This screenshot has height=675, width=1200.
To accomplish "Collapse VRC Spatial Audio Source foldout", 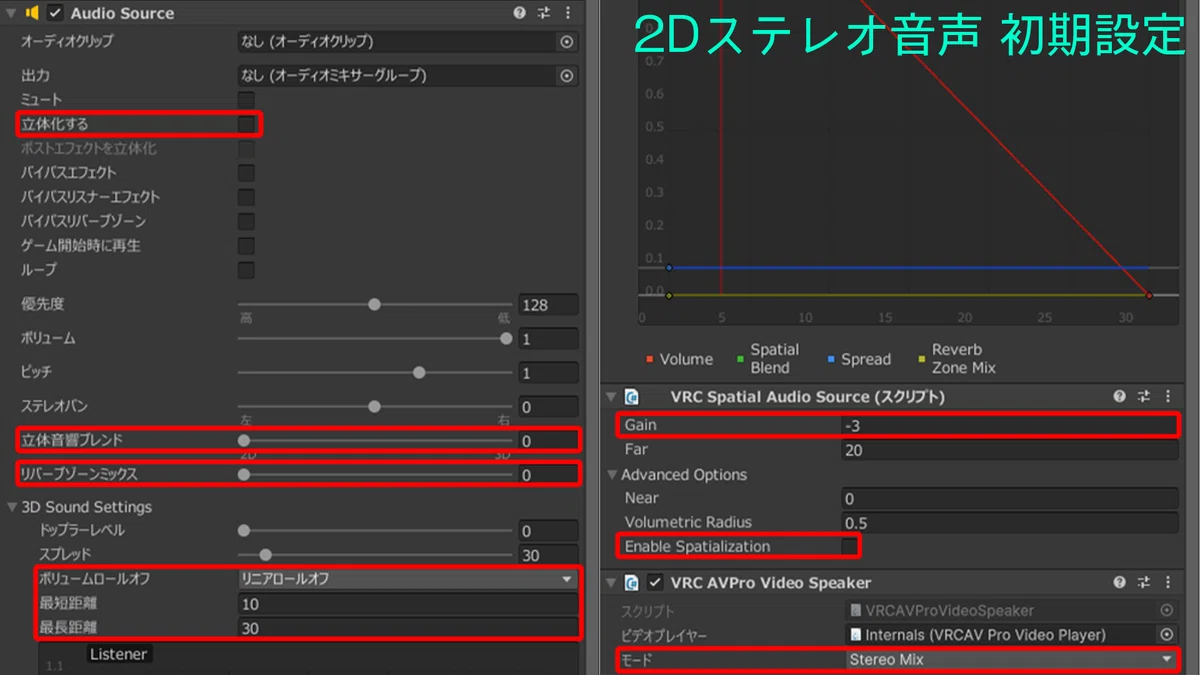I will point(611,397).
